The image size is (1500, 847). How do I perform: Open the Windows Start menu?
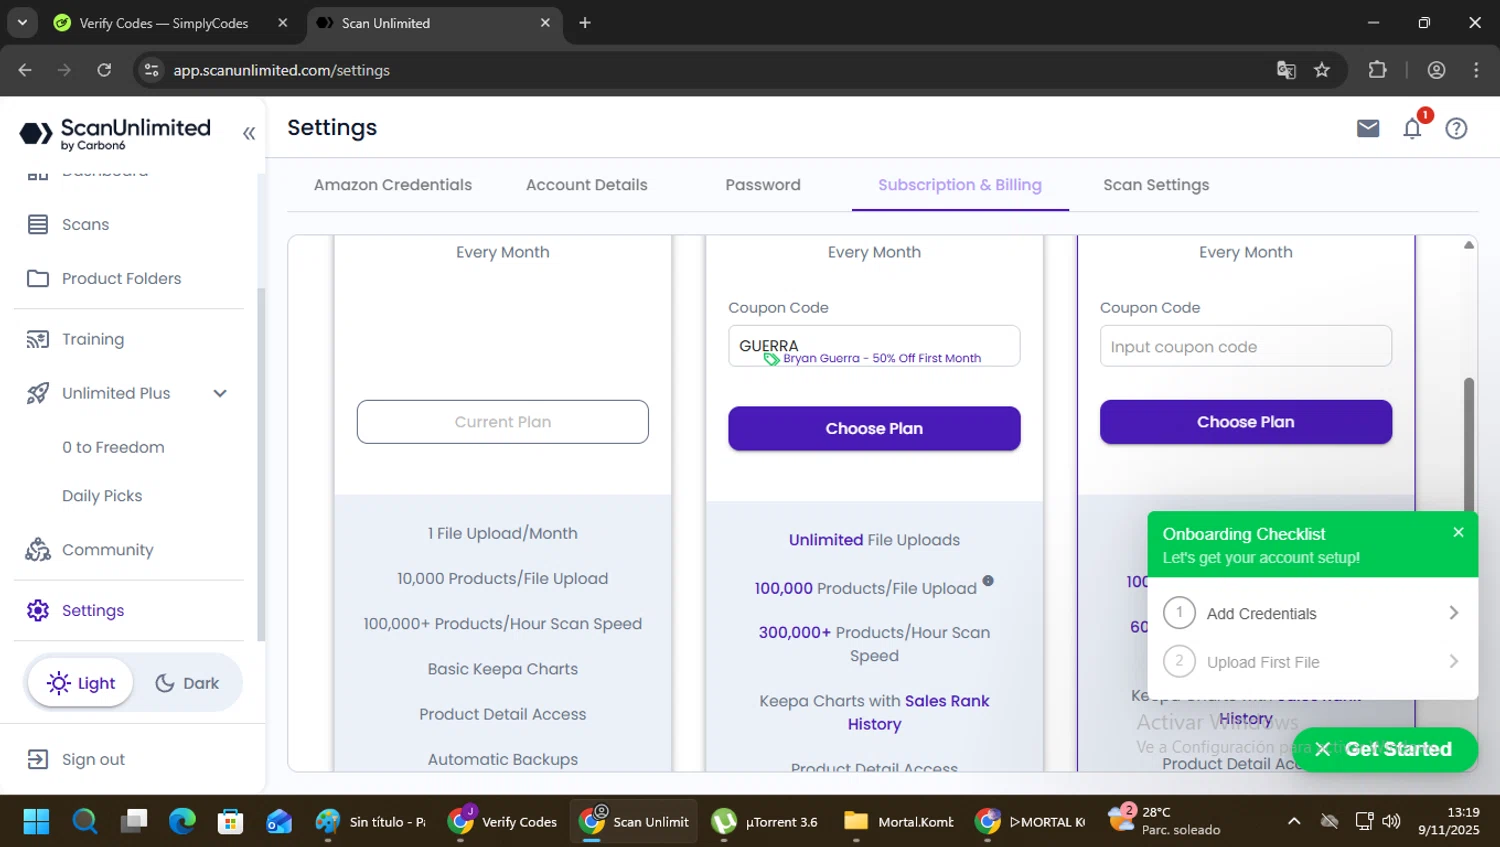click(x=36, y=822)
